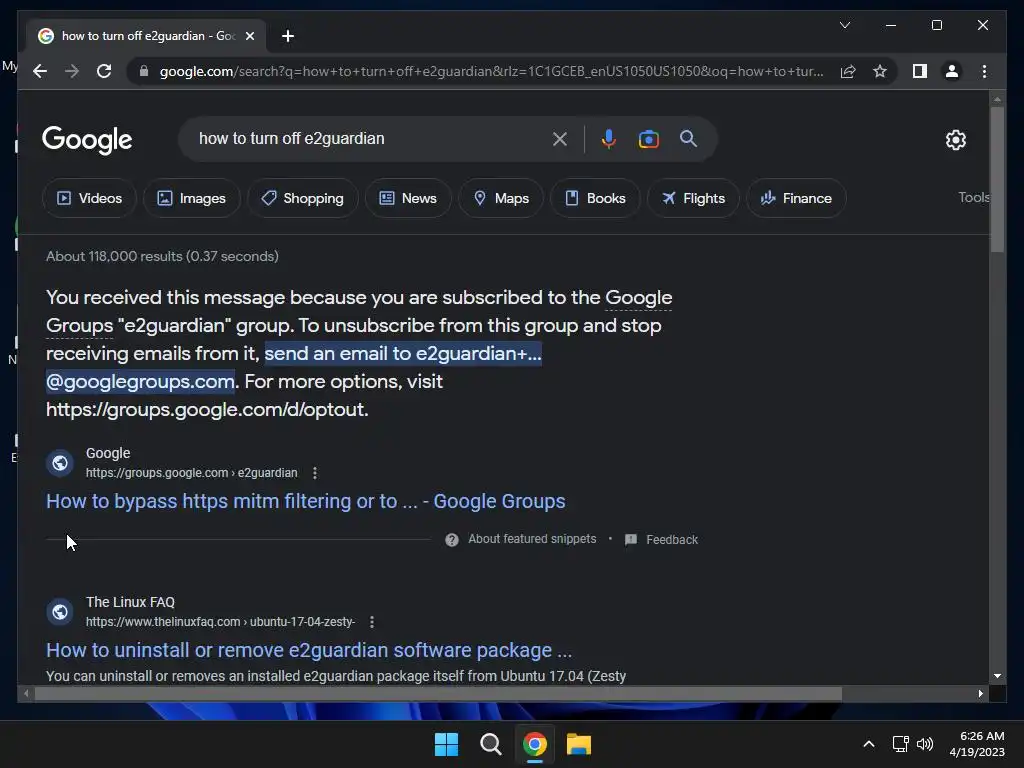Open 'How to uninstall or remove e2guardian' result
Screen dimensions: 1024x768
pyautogui.click(x=309, y=650)
